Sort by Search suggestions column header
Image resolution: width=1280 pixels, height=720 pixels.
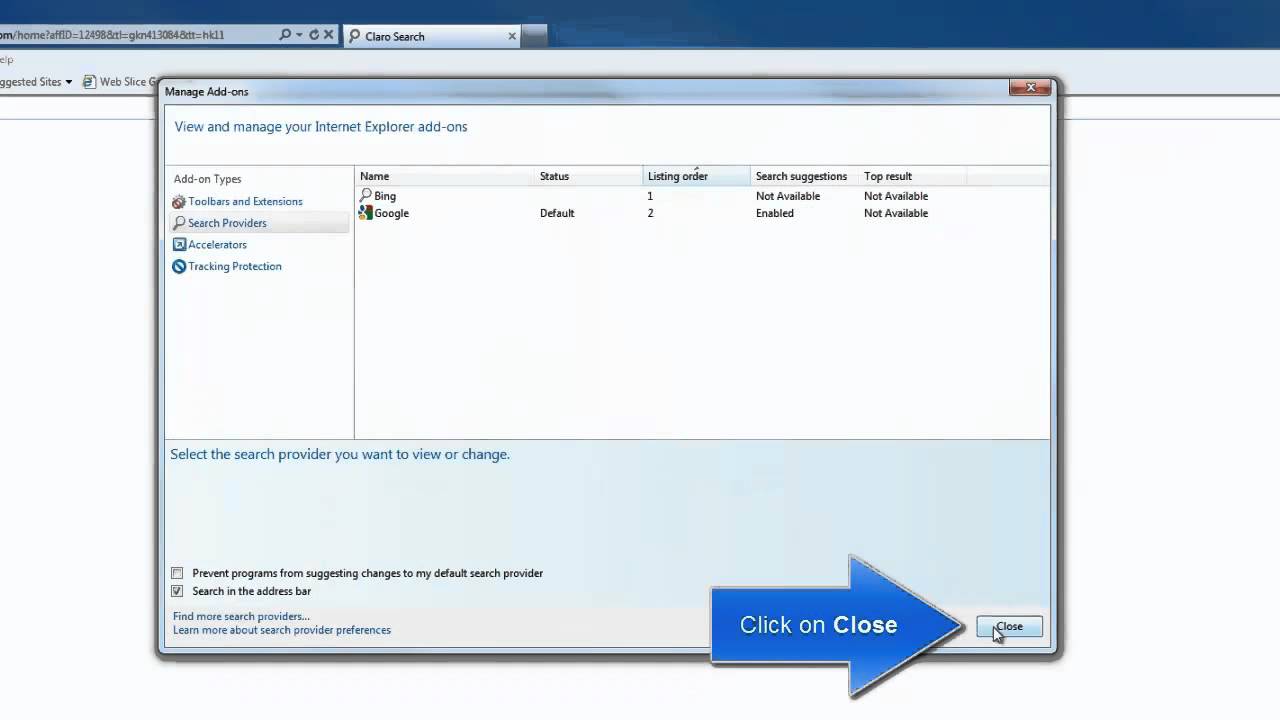(x=804, y=176)
